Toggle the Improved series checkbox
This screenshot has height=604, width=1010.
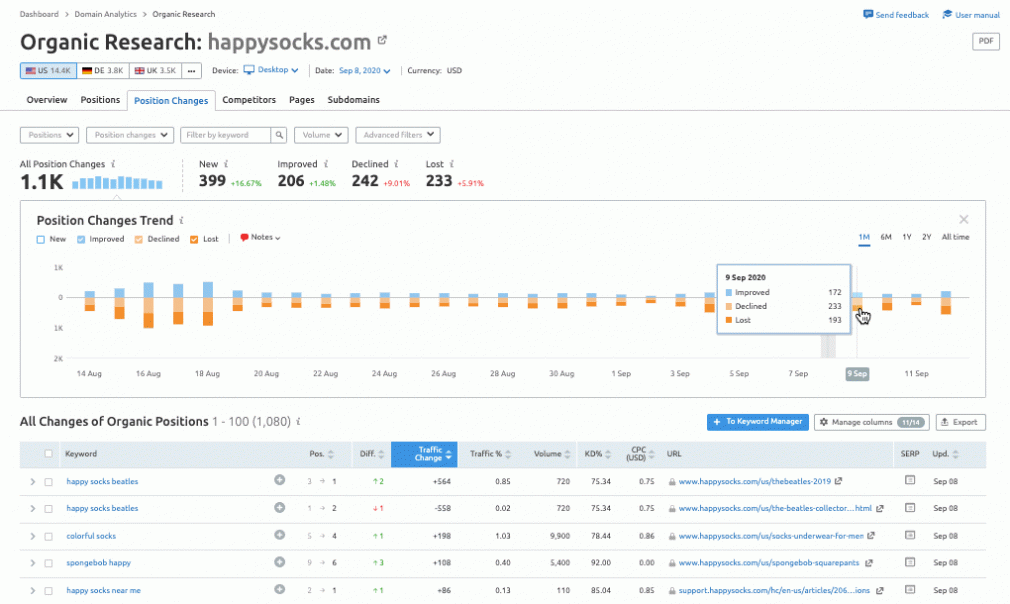(81, 240)
